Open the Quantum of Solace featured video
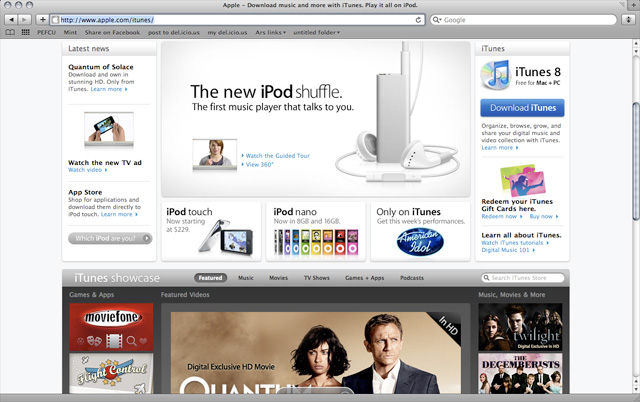Viewport: 640px width, 402px height. pyautogui.click(x=316, y=353)
